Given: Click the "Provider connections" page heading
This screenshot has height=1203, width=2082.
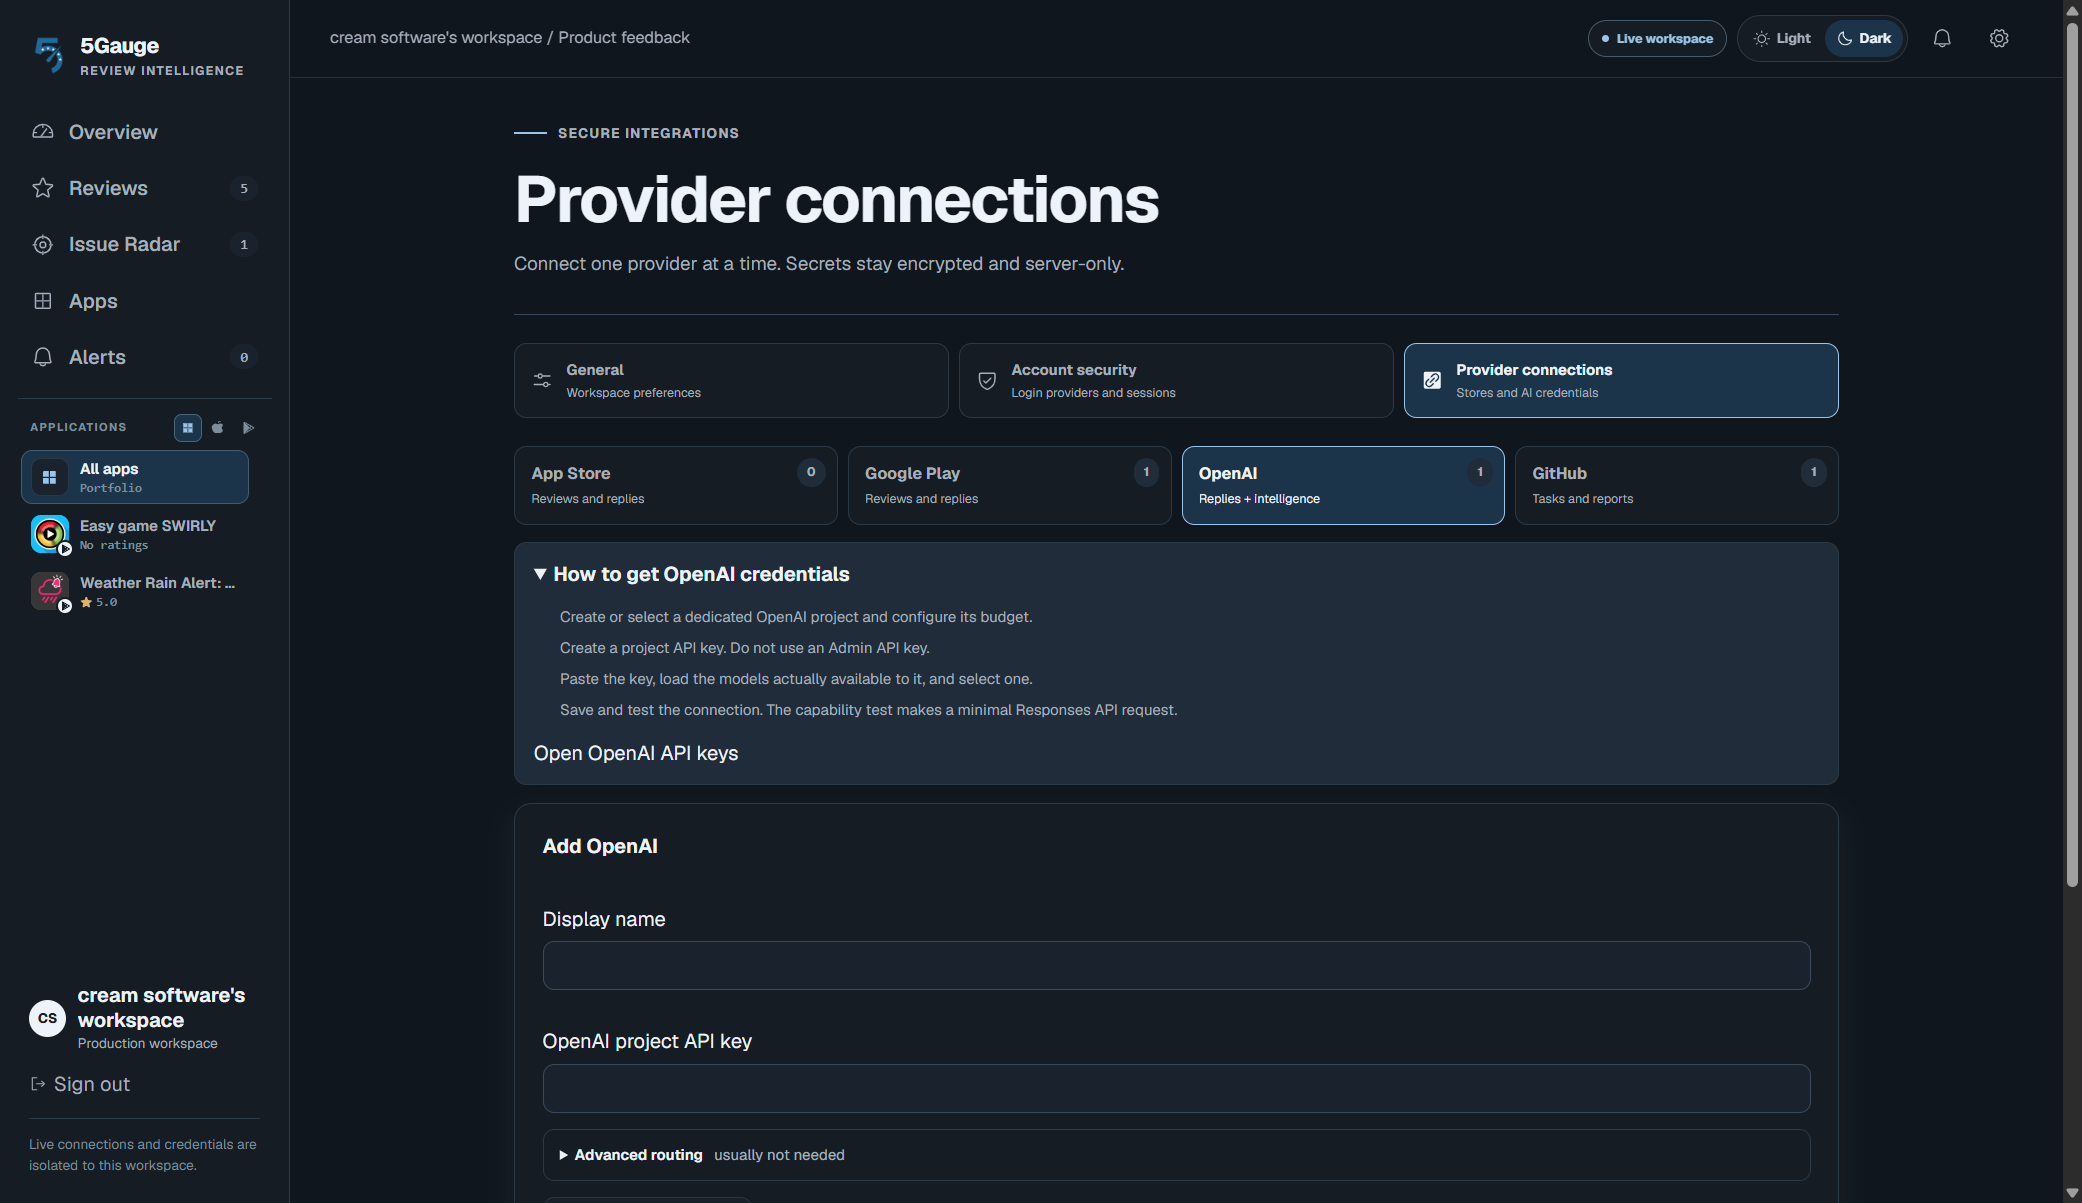Looking at the screenshot, I should click(x=837, y=199).
